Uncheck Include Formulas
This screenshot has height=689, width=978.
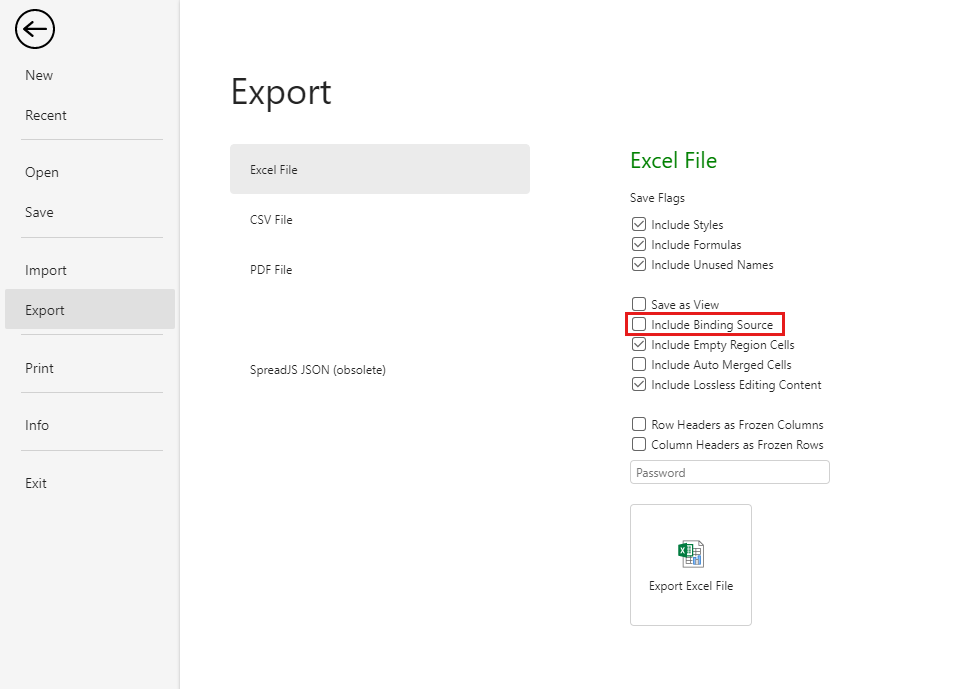coord(639,244)
